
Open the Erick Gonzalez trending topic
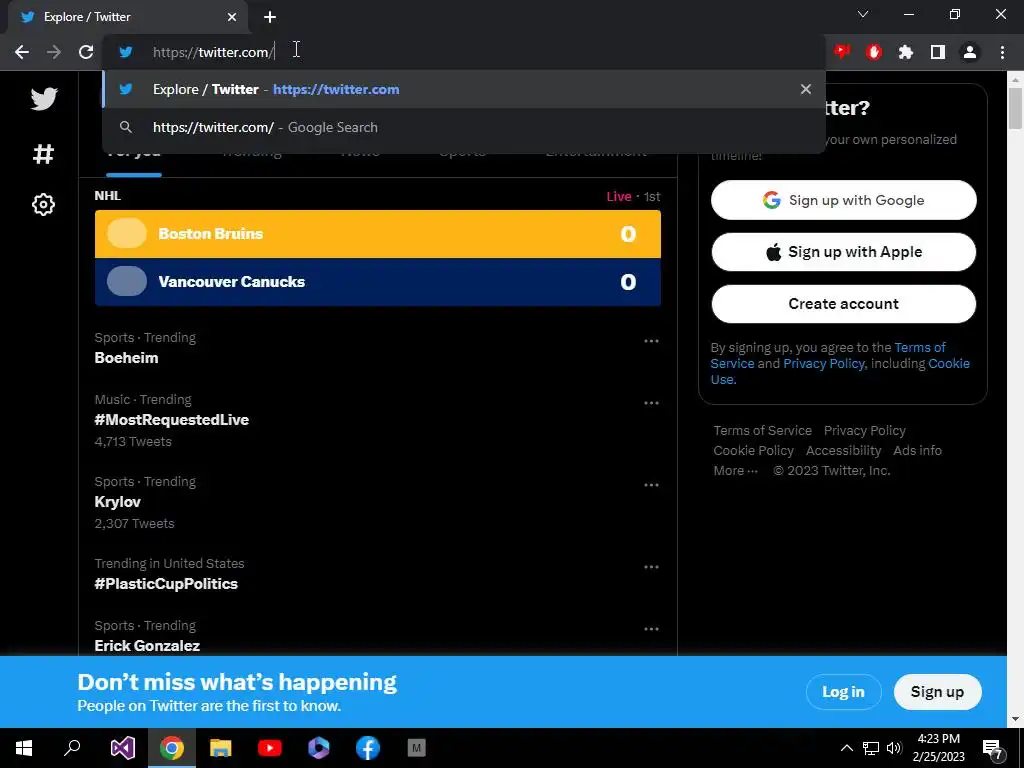point(147,646)
